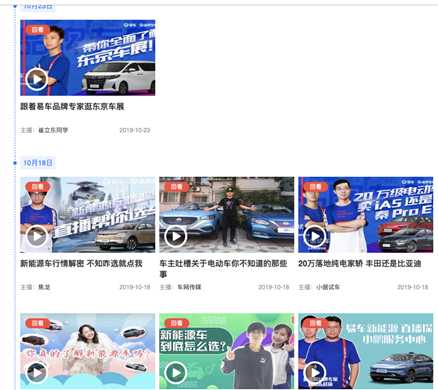Screen dimensions: 438x390
Task: Click 回看 badge on green 新能源车到底怎么选 thumbnail
Action: point(177,323)
